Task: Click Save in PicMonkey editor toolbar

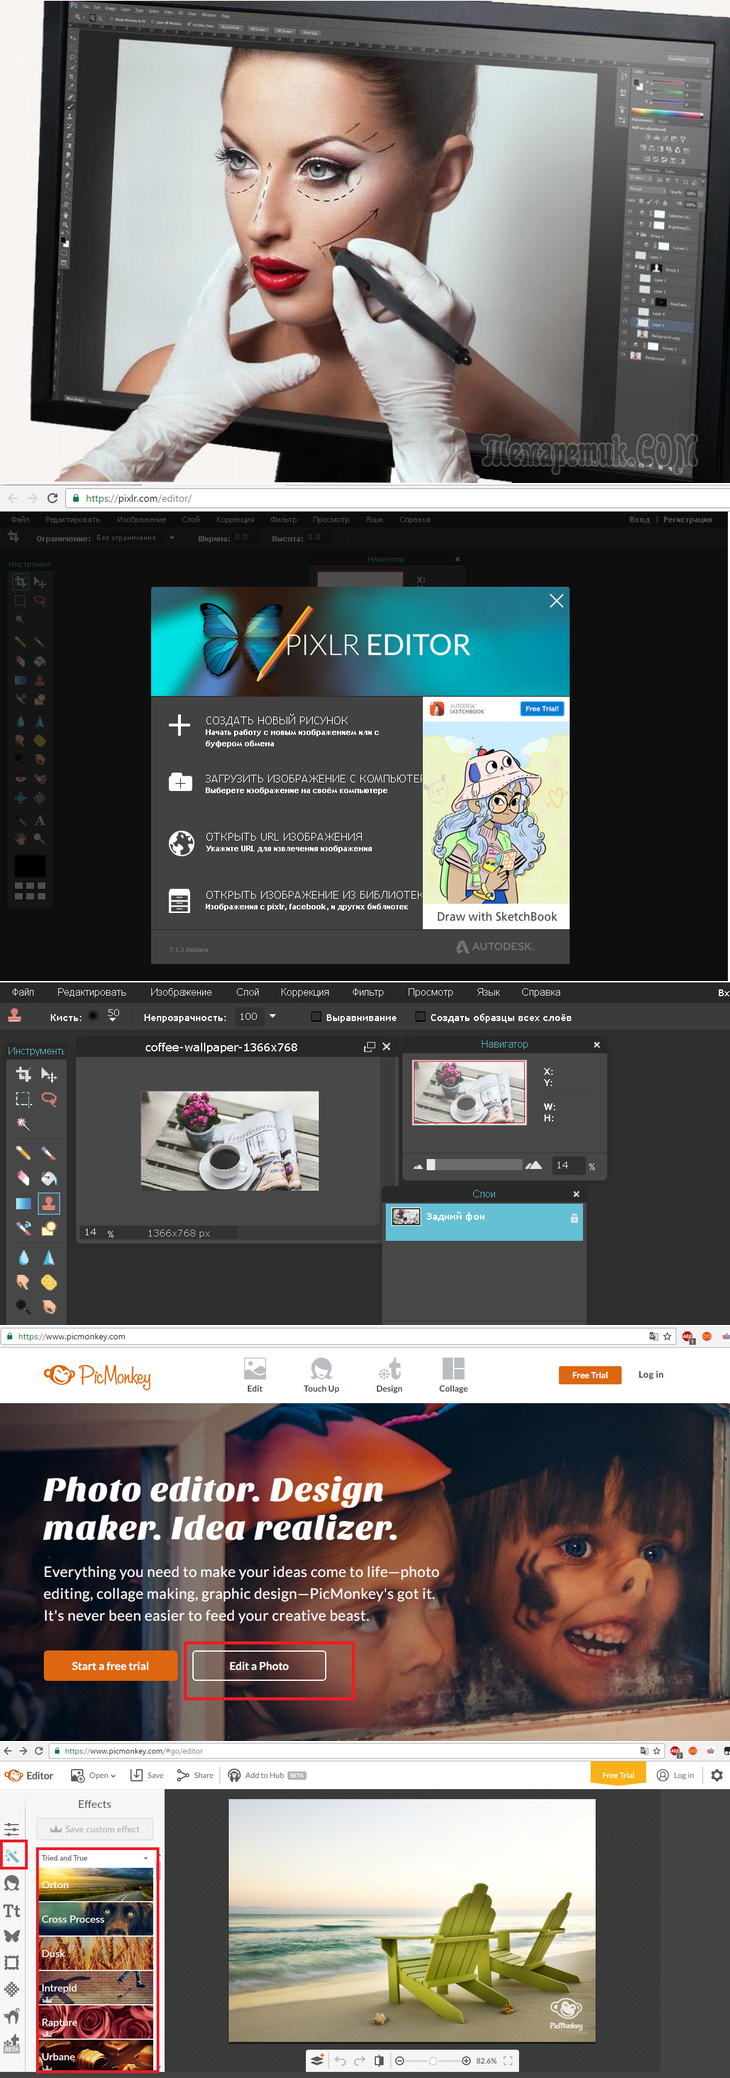Action: [x=147, y=1775]
